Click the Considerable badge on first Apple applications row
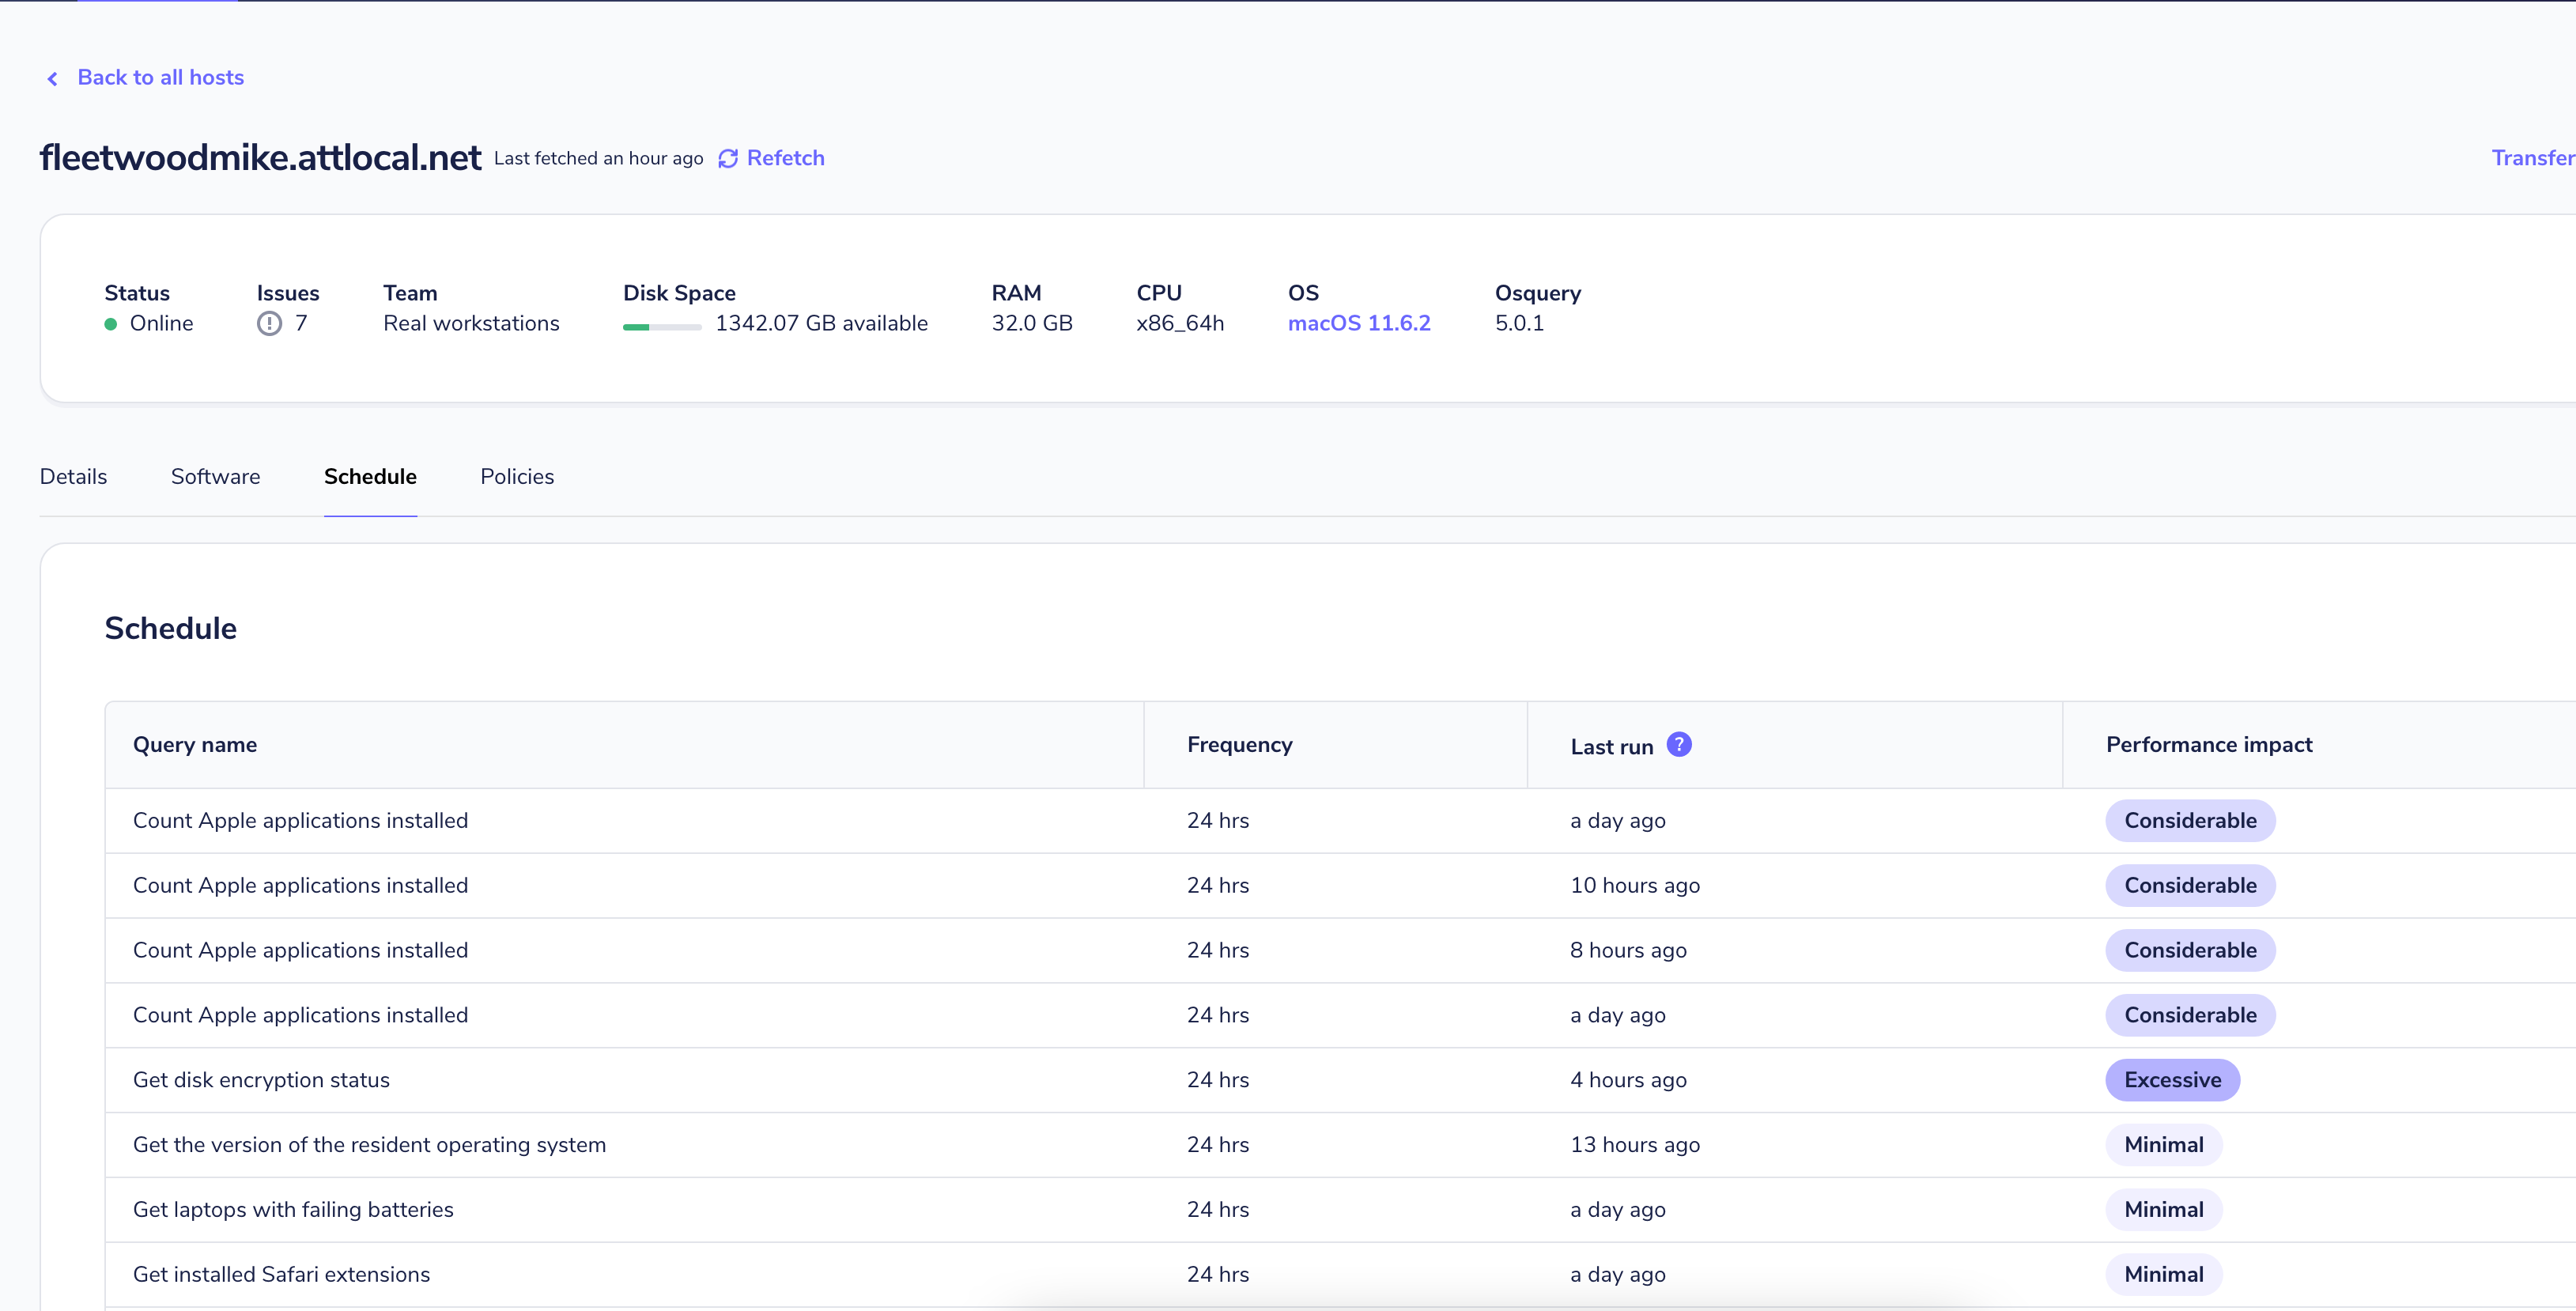Image resolution: width=2576 pixels, height=1311 pixels. tap(2190, 820)
